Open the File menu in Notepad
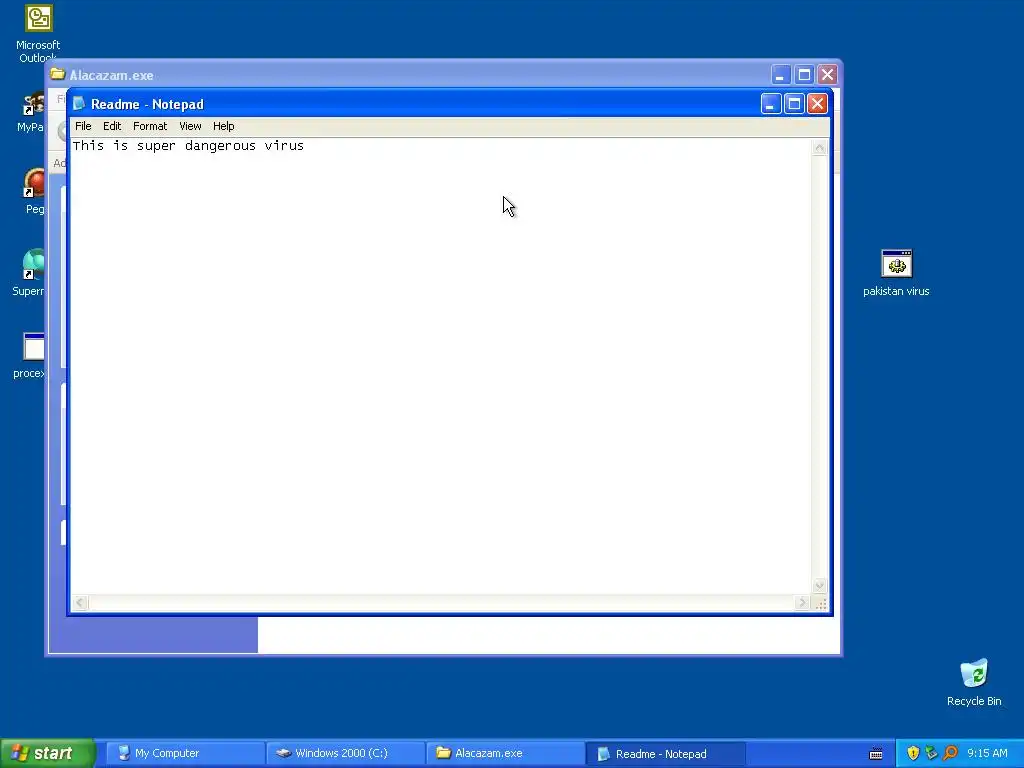Image resolution: width=1024 pixels, height=768 pixels. (83, 126)
